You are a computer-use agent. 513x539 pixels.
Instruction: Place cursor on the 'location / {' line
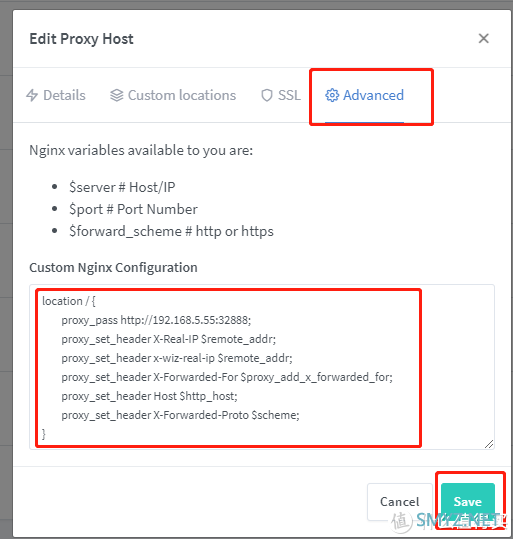(x=69, y=301)
